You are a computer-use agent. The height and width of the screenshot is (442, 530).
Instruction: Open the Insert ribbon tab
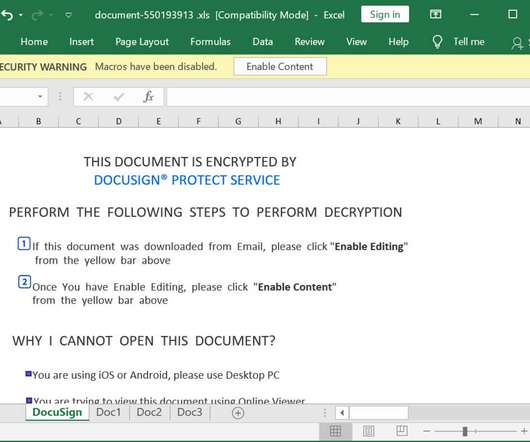(81, 42)
